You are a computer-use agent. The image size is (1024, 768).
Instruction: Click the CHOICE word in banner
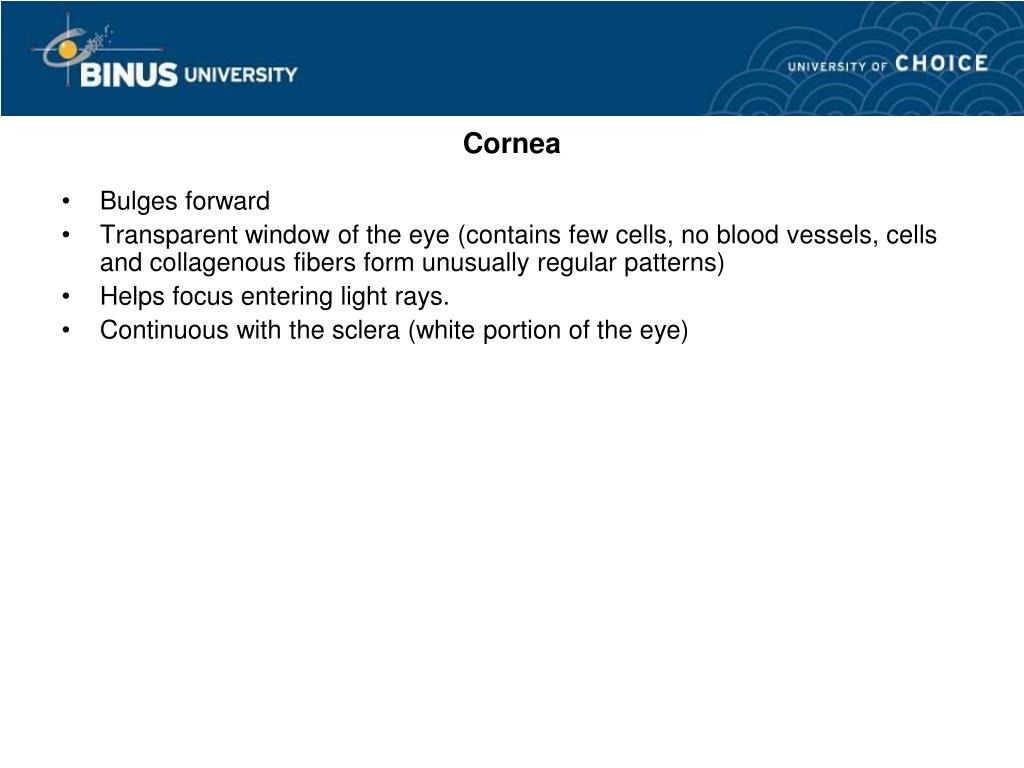941,63
